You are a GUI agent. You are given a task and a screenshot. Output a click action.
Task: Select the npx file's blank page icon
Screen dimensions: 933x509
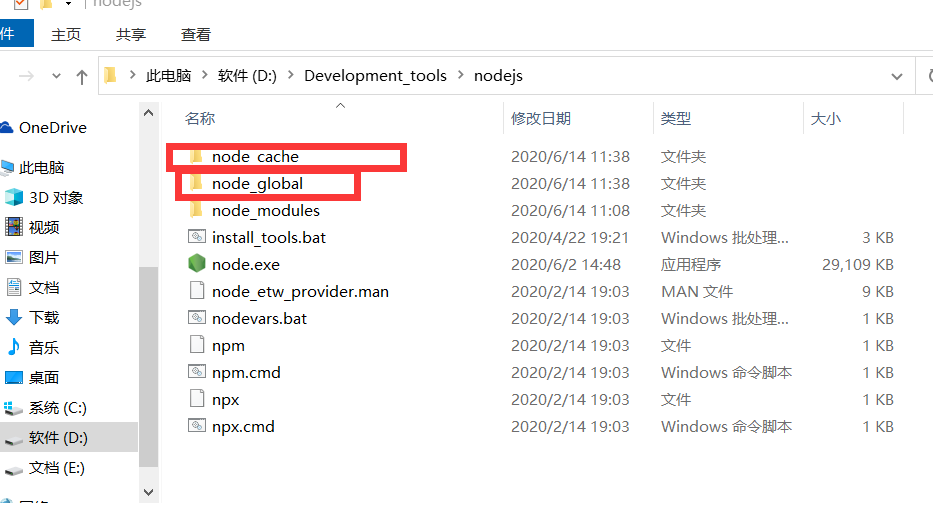(x=197, y=399)
